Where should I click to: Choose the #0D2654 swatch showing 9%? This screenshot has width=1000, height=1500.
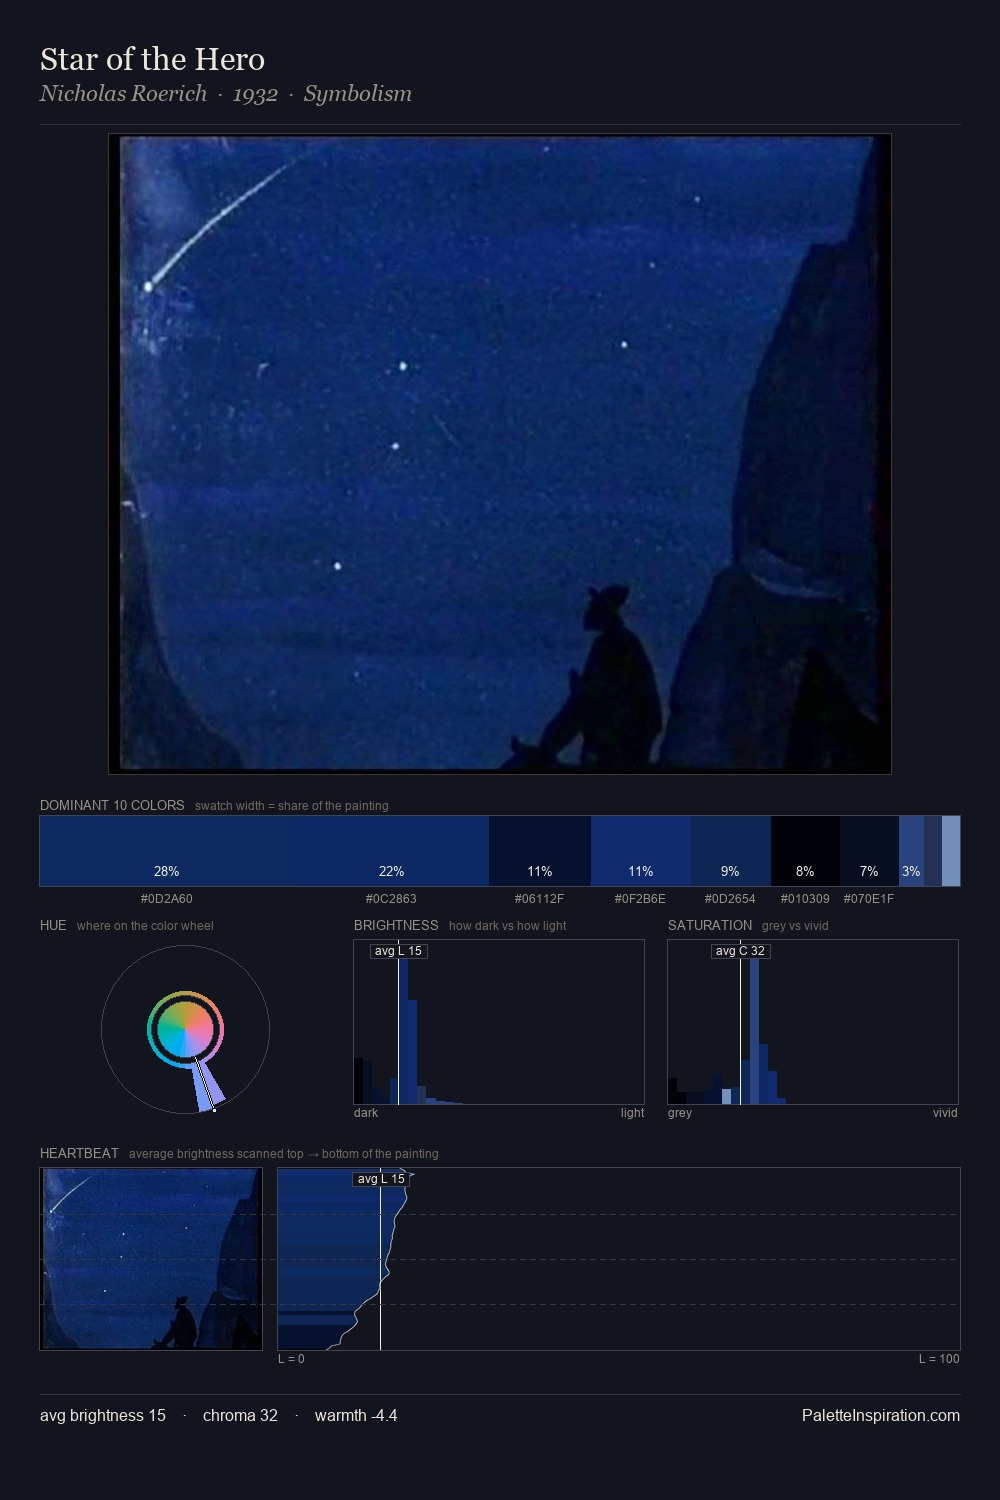tap(731, 851)
